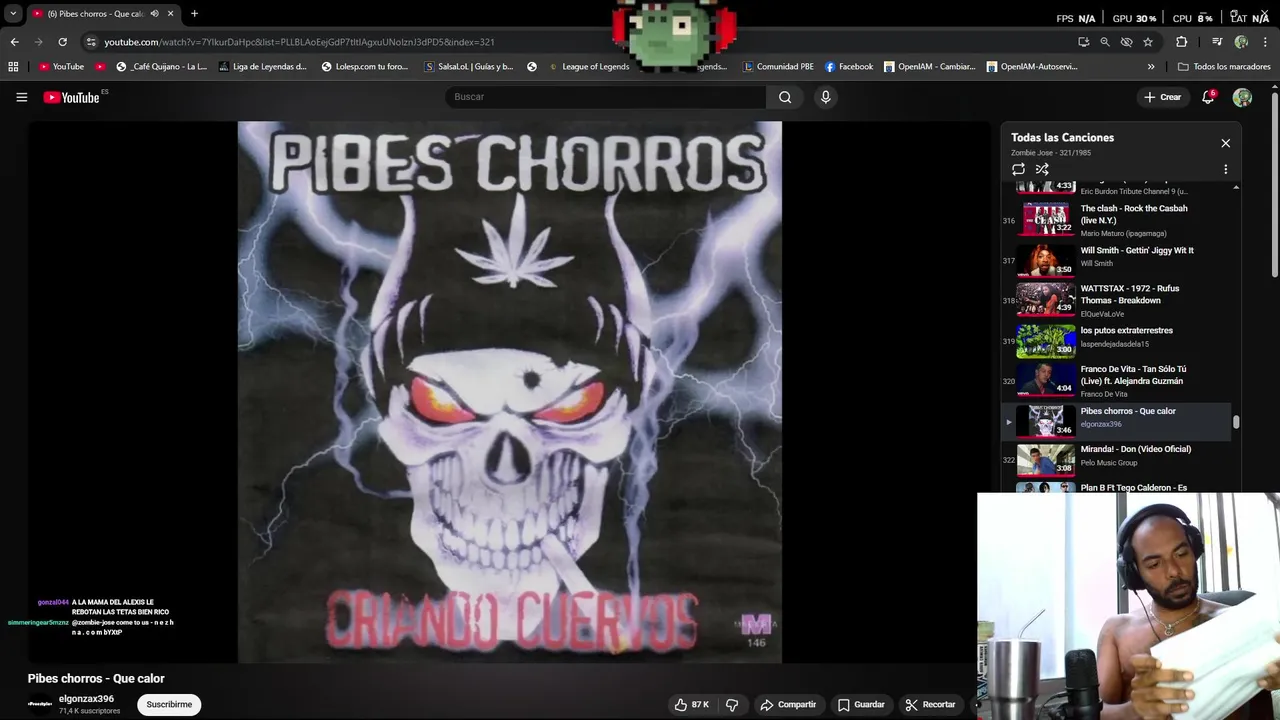The width and height of the screenshot is (1280, 720).
Task: Dislike the video
Action: pos(732,705)
